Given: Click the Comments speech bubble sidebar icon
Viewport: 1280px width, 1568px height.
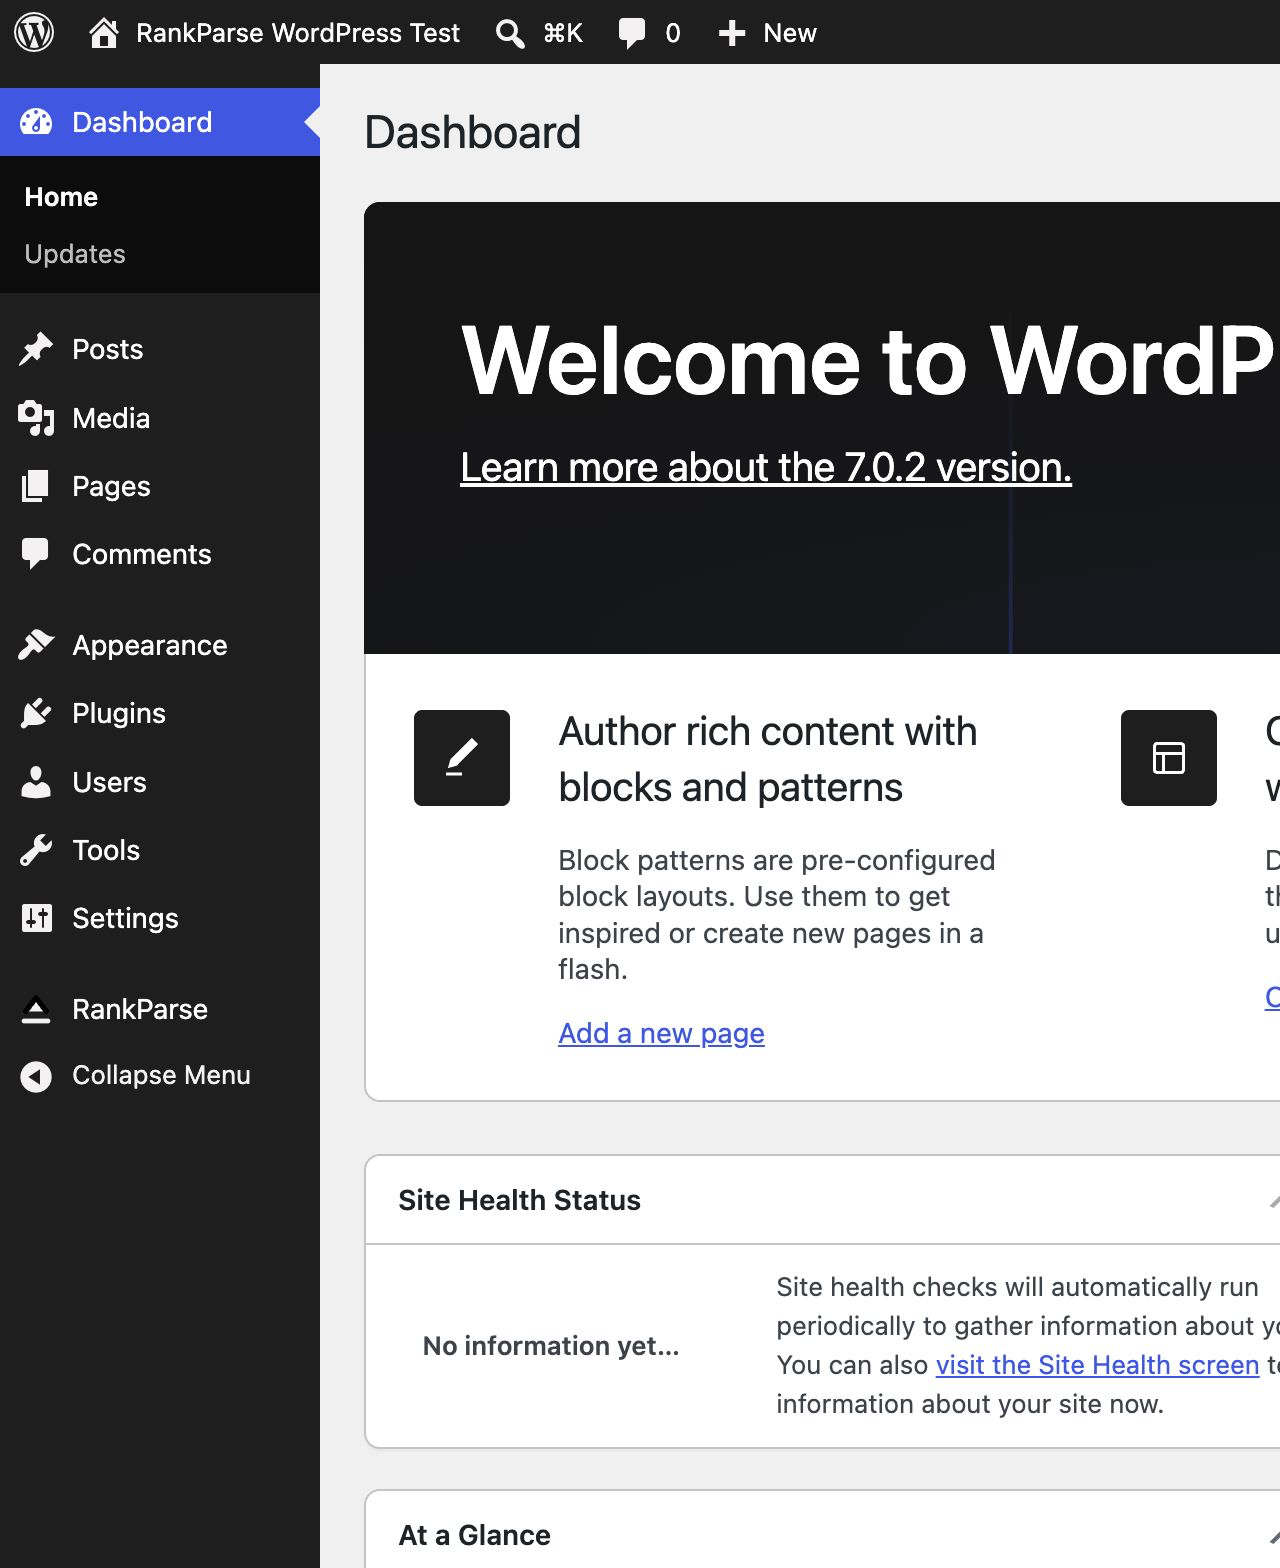Looking at the screenshot, I should coord(36,554).
